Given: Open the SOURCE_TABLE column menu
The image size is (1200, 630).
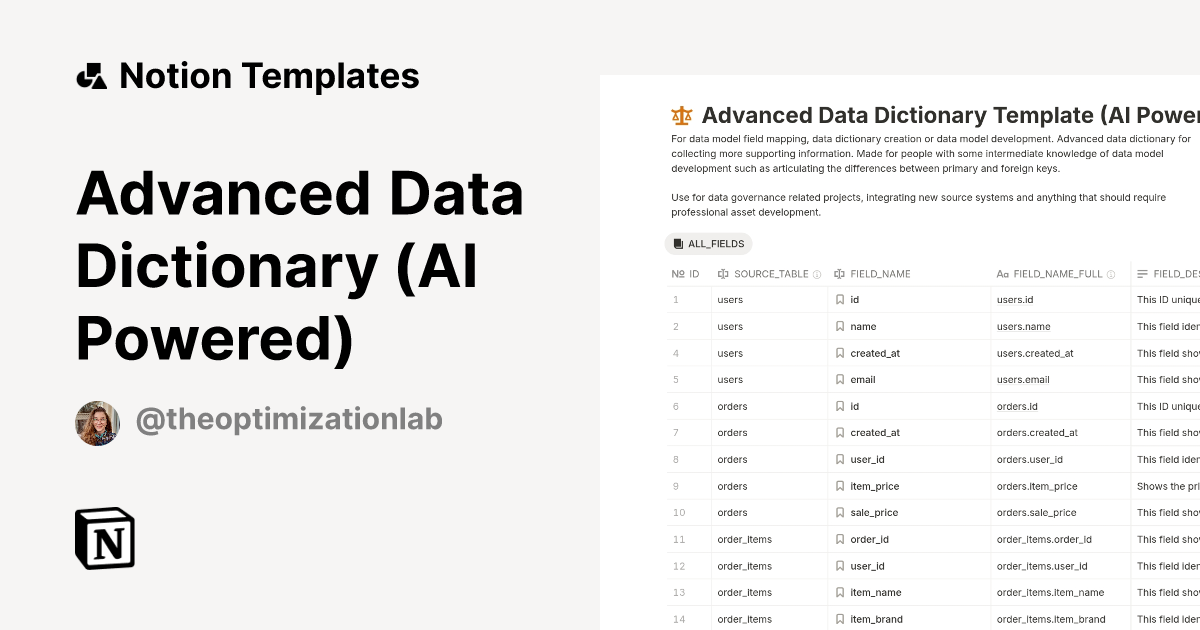Looking at the screenshot, I should pos(770,273).
